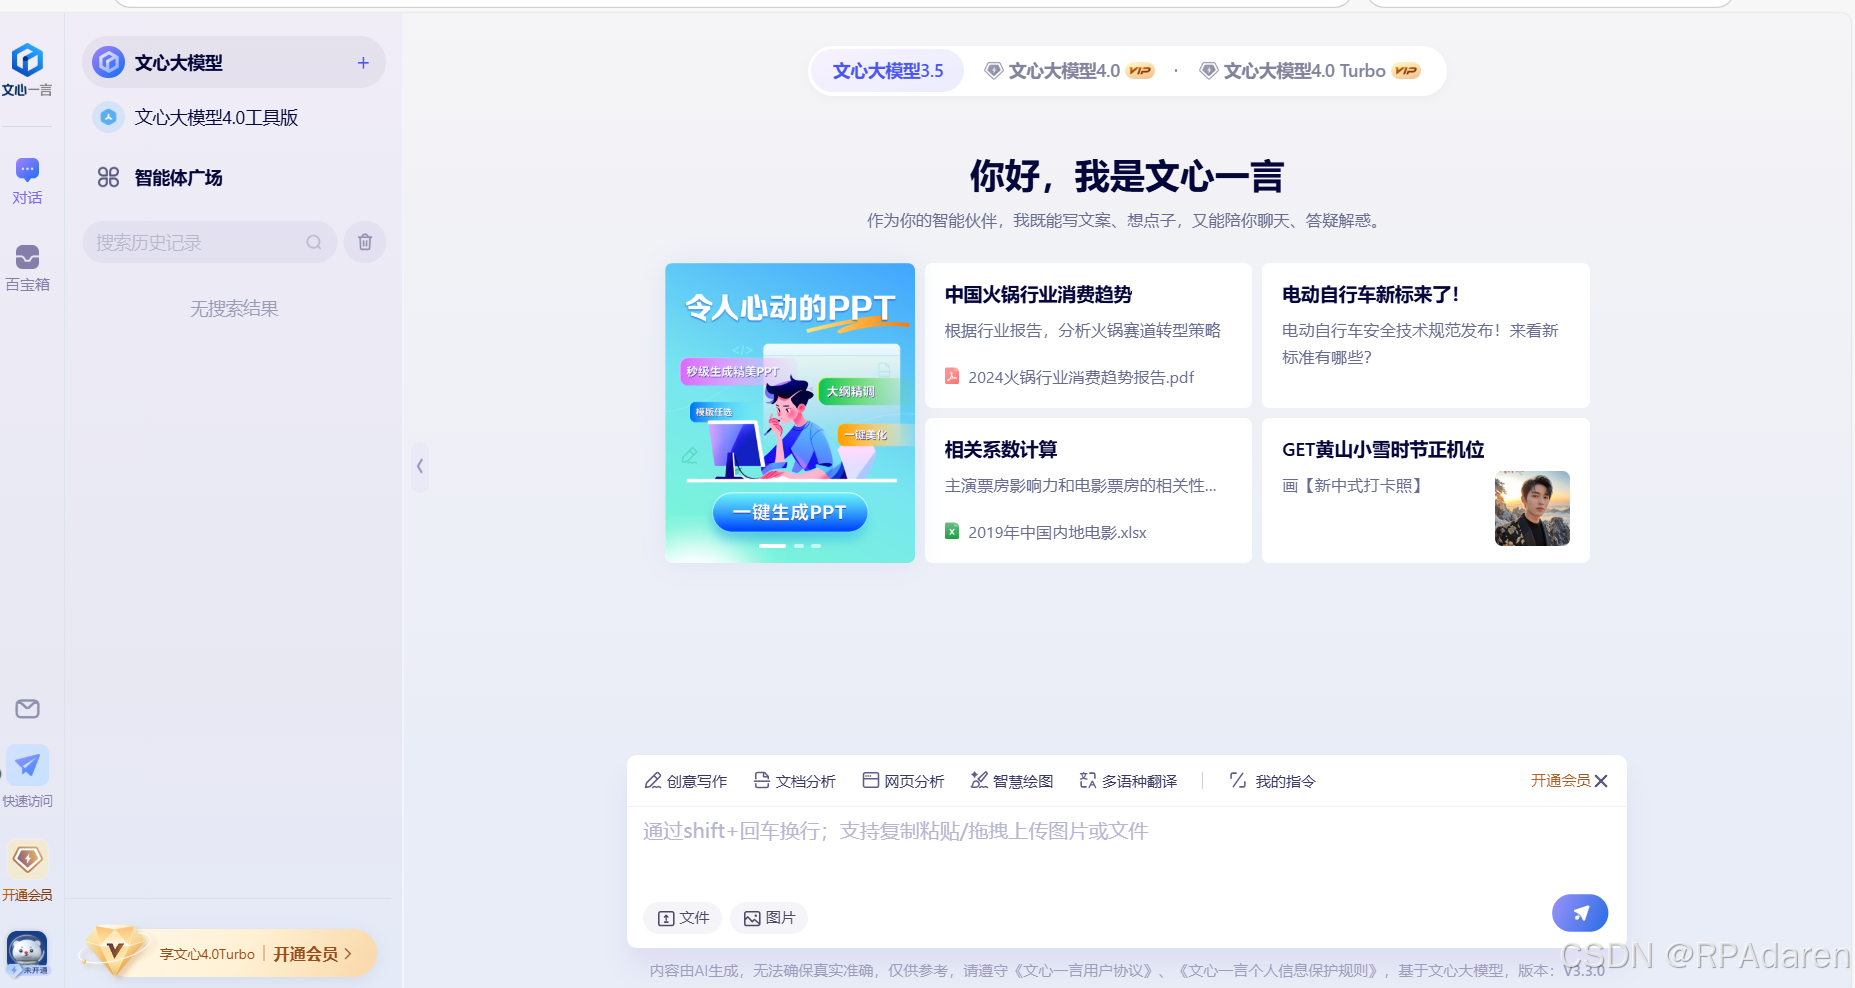This screenshot has height=988, width=1855.
Task: Click the first carousel indicator on PPT banner
Action: [772, 546]
